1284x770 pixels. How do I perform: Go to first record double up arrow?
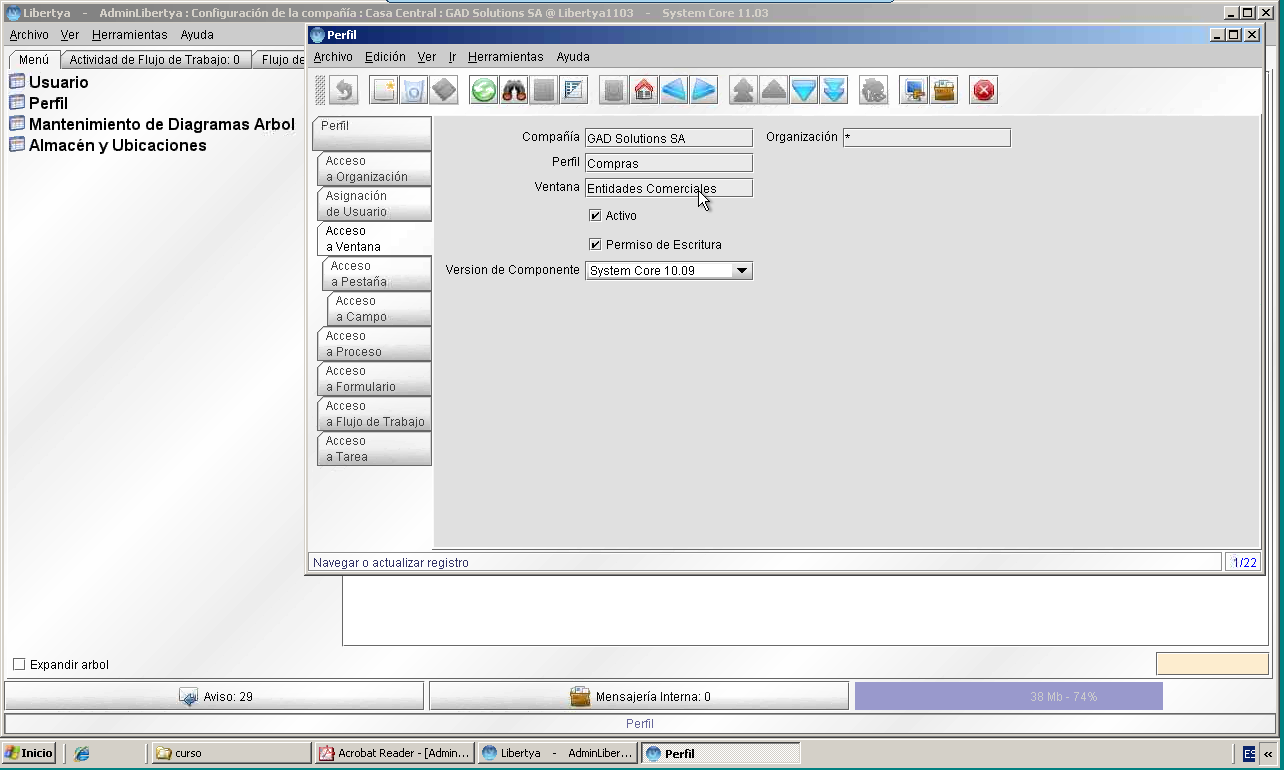[744, 90]
